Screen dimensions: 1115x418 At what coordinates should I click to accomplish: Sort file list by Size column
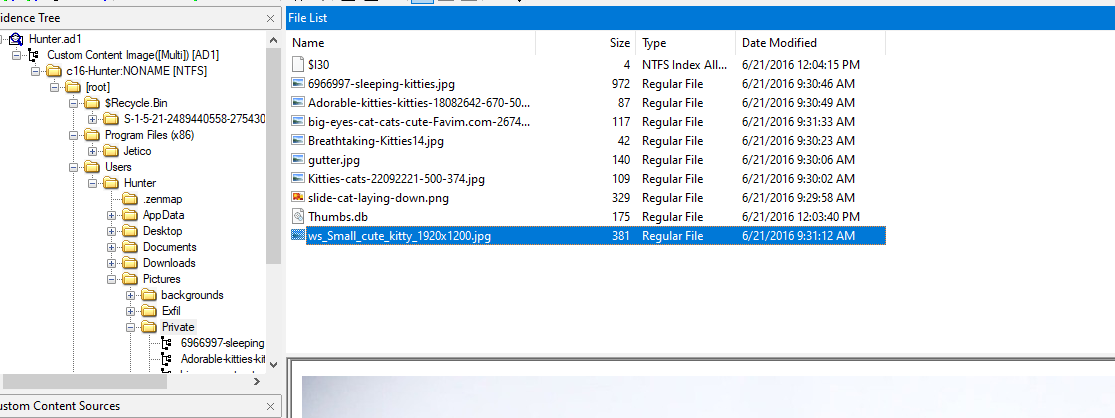[586, 43]
